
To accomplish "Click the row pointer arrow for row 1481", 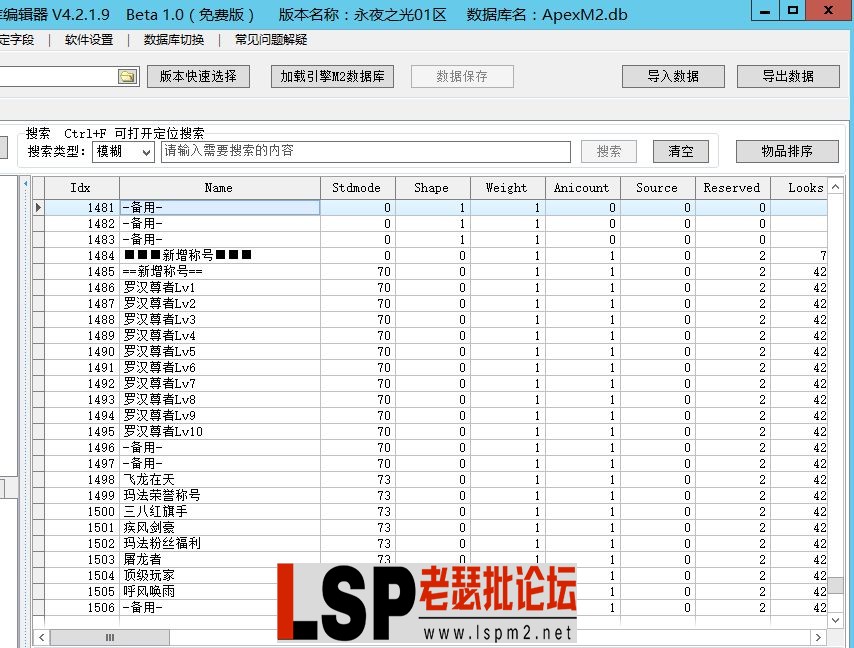I will coord(38,207).
